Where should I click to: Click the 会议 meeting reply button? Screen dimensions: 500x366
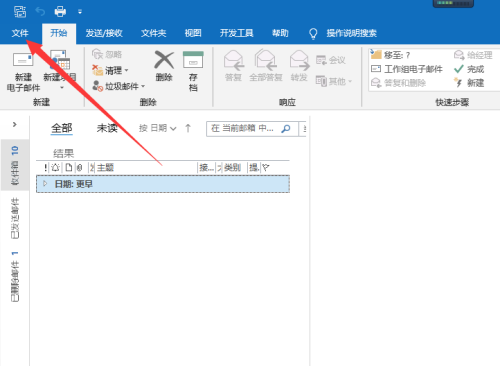[x=331, y=60]
